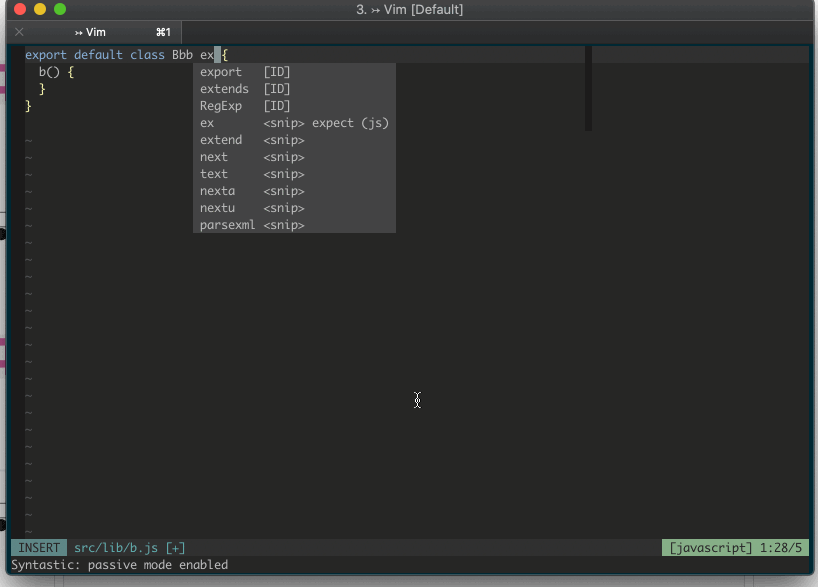Select the "export" completion entry
Image resolution: width=818 pixels, height=587 pixels.
click(x=221, y=71)
